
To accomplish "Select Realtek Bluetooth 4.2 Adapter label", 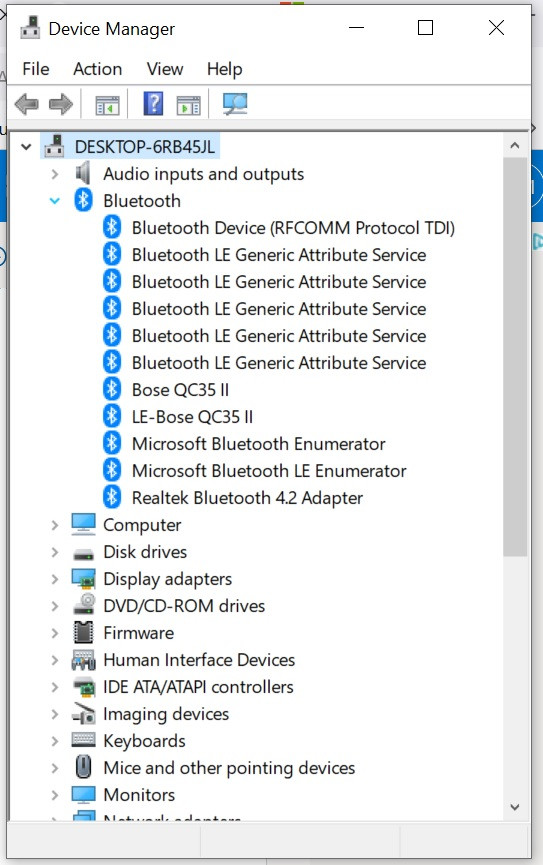I will [x=247, y=498].
